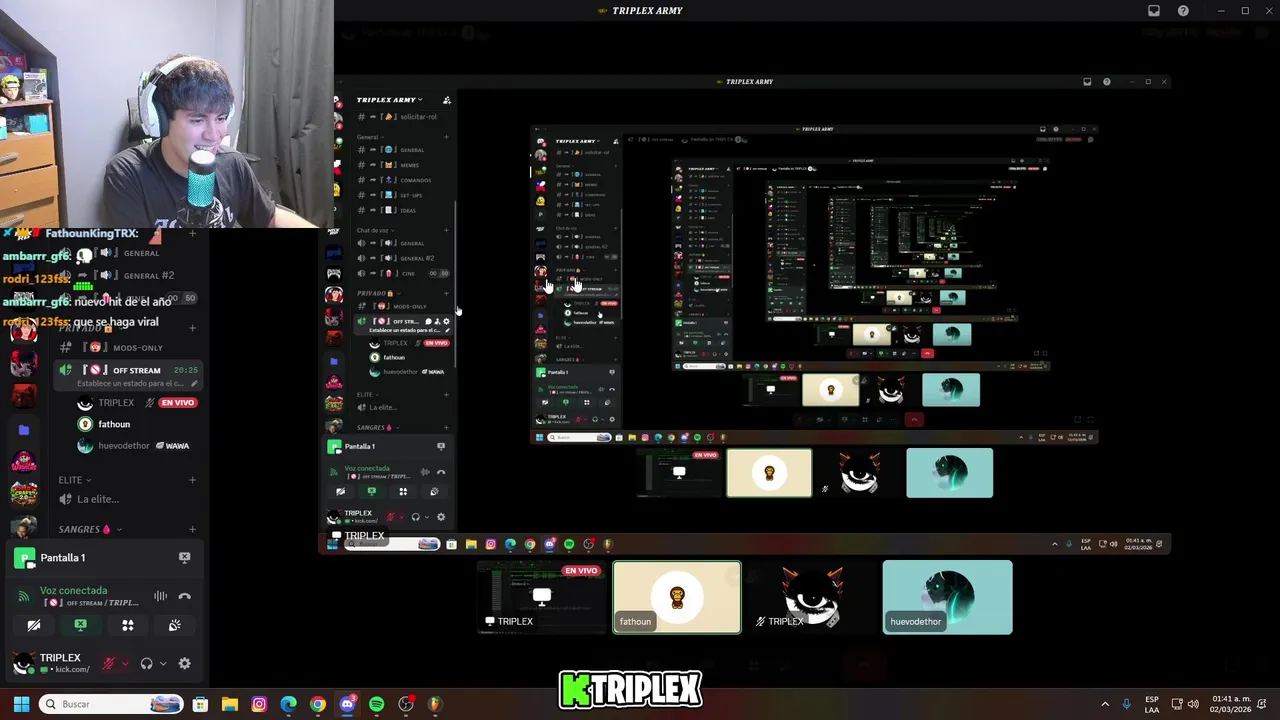Open OFF STREAM channel settings gear in center panel
This screenshot has height=720, width=1280.
click(x=446, y=321)
